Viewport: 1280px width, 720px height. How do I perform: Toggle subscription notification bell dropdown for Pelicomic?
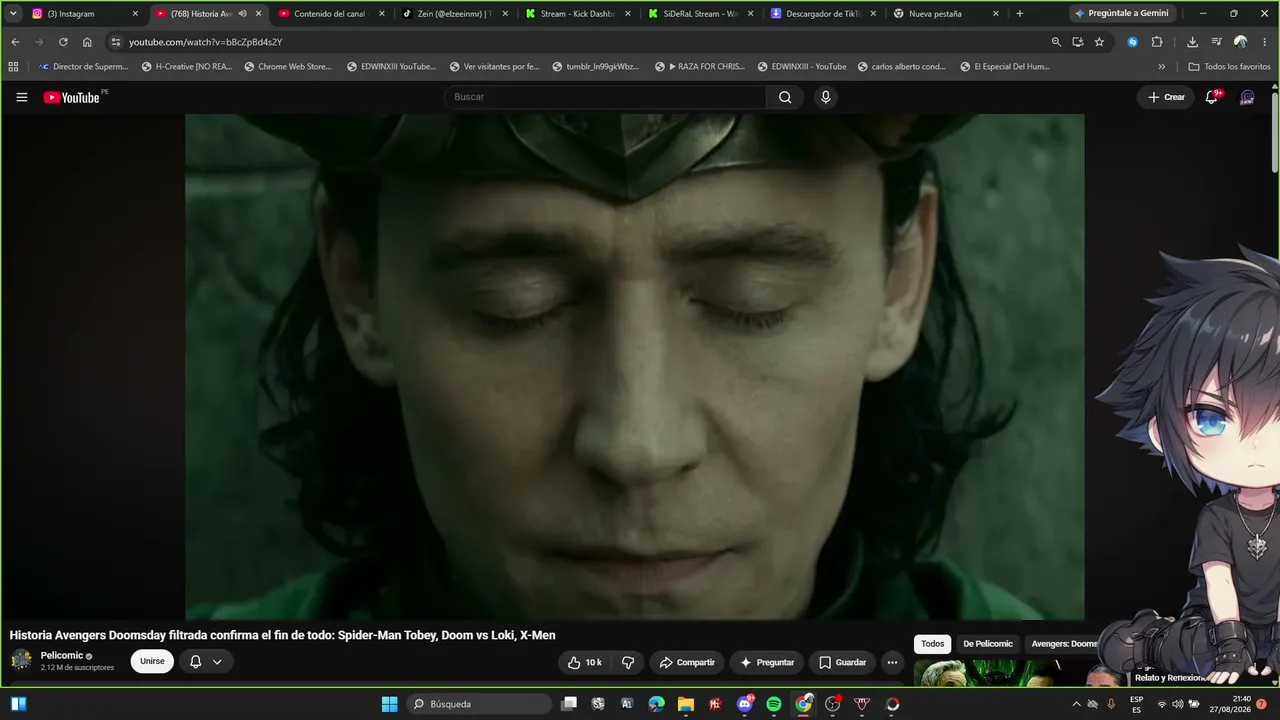pos(206,662)
